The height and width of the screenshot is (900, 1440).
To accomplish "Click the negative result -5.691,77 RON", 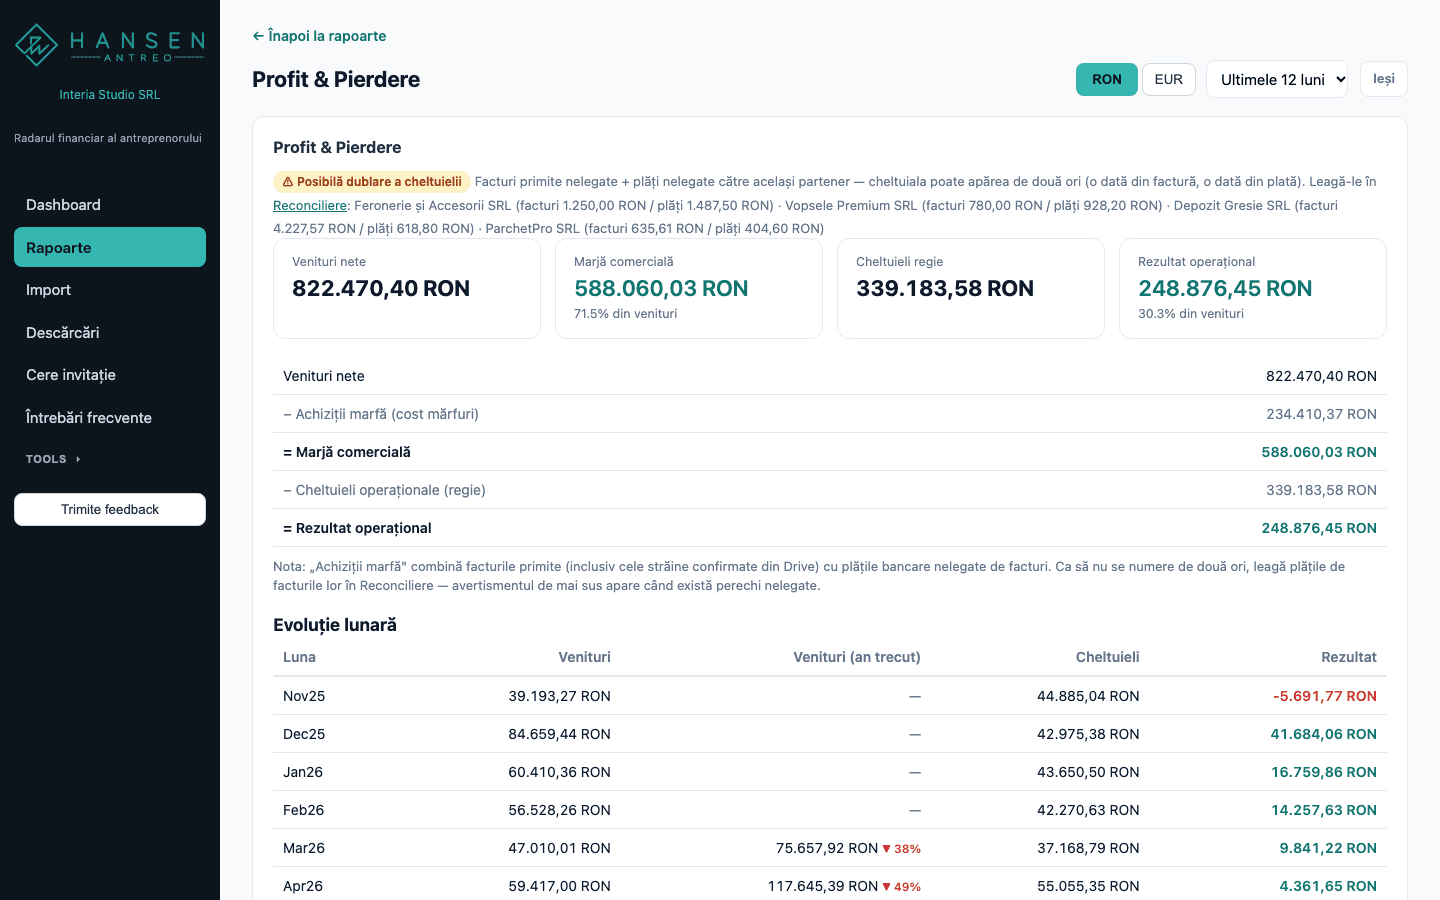I will tap(1325, 696).
